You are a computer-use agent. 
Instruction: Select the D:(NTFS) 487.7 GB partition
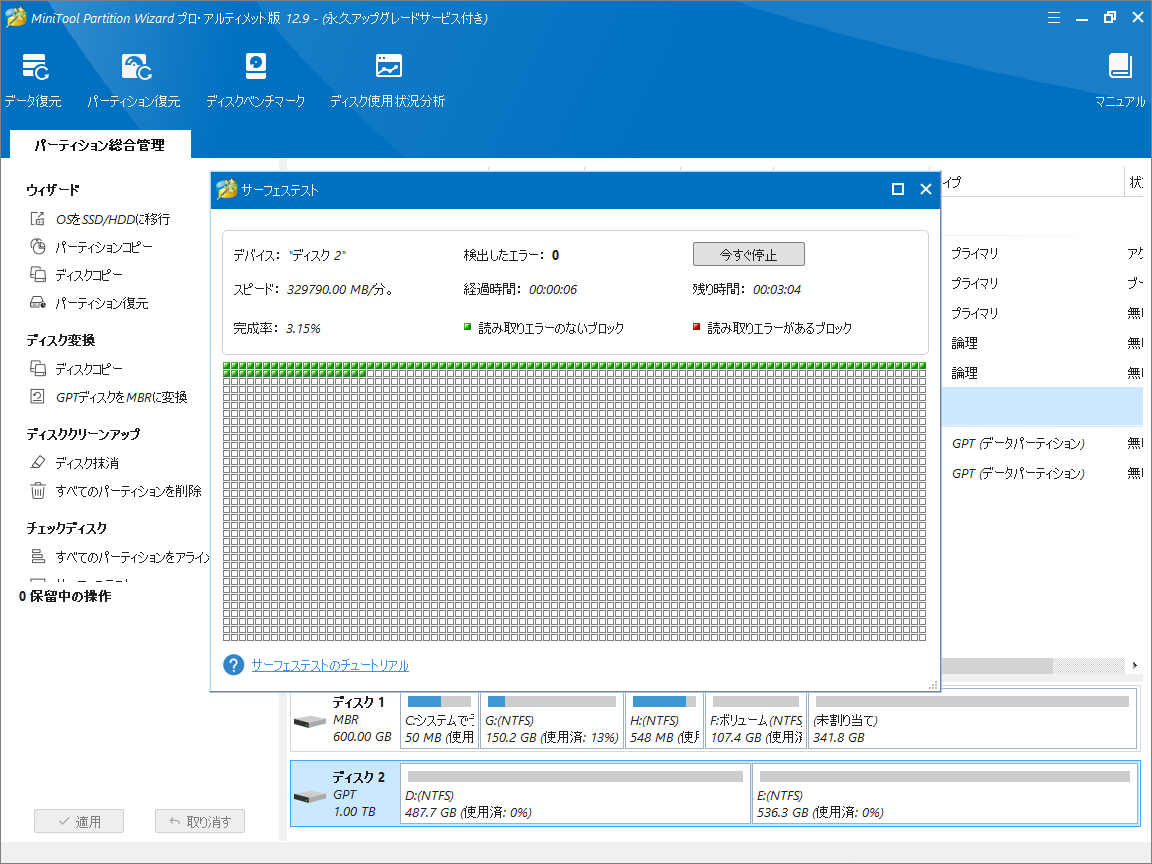[575, 794]
